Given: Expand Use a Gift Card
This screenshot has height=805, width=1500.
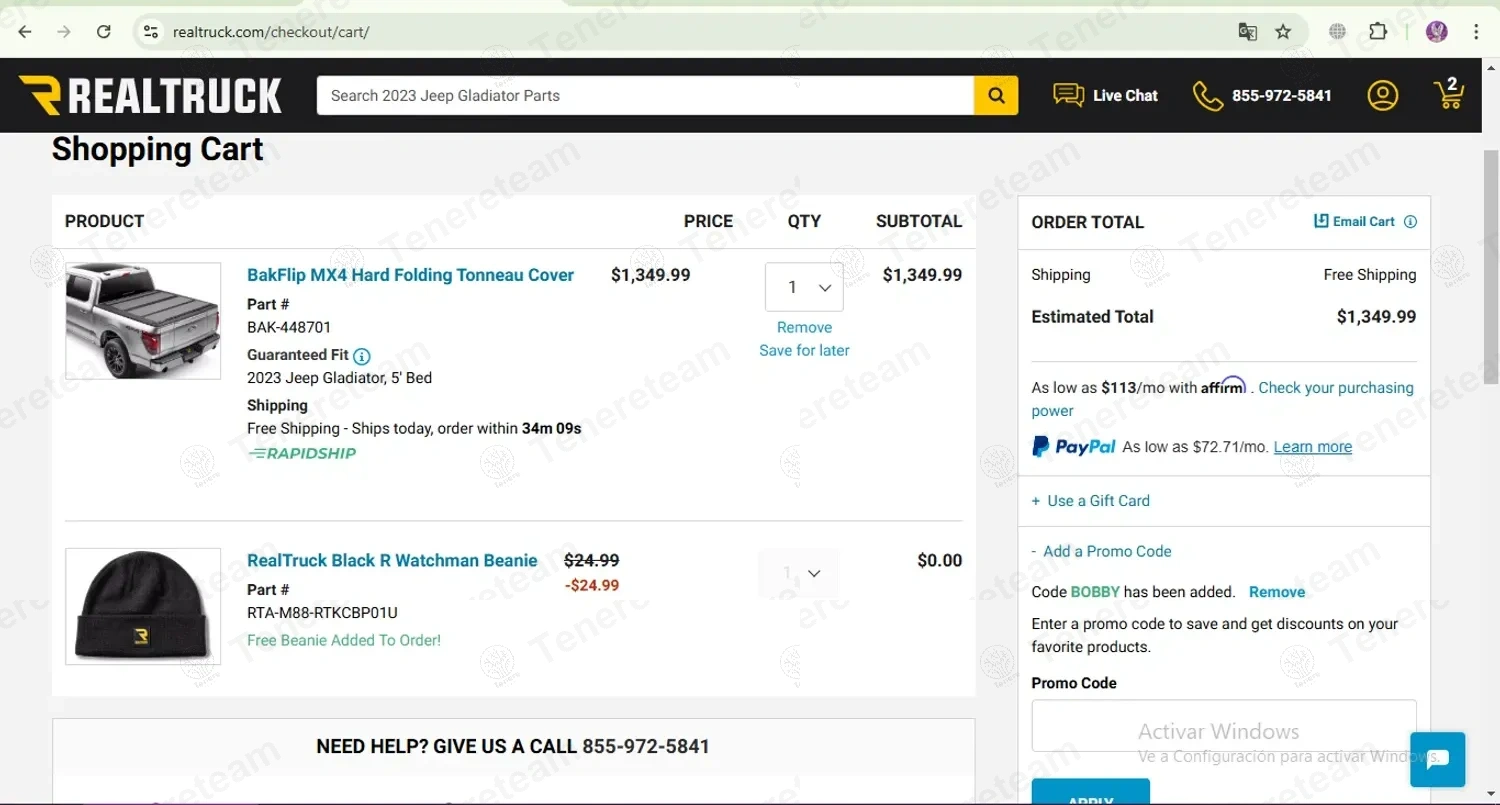Looking at the screenshot, I should pyautogui.click(x=1091, y=501).
